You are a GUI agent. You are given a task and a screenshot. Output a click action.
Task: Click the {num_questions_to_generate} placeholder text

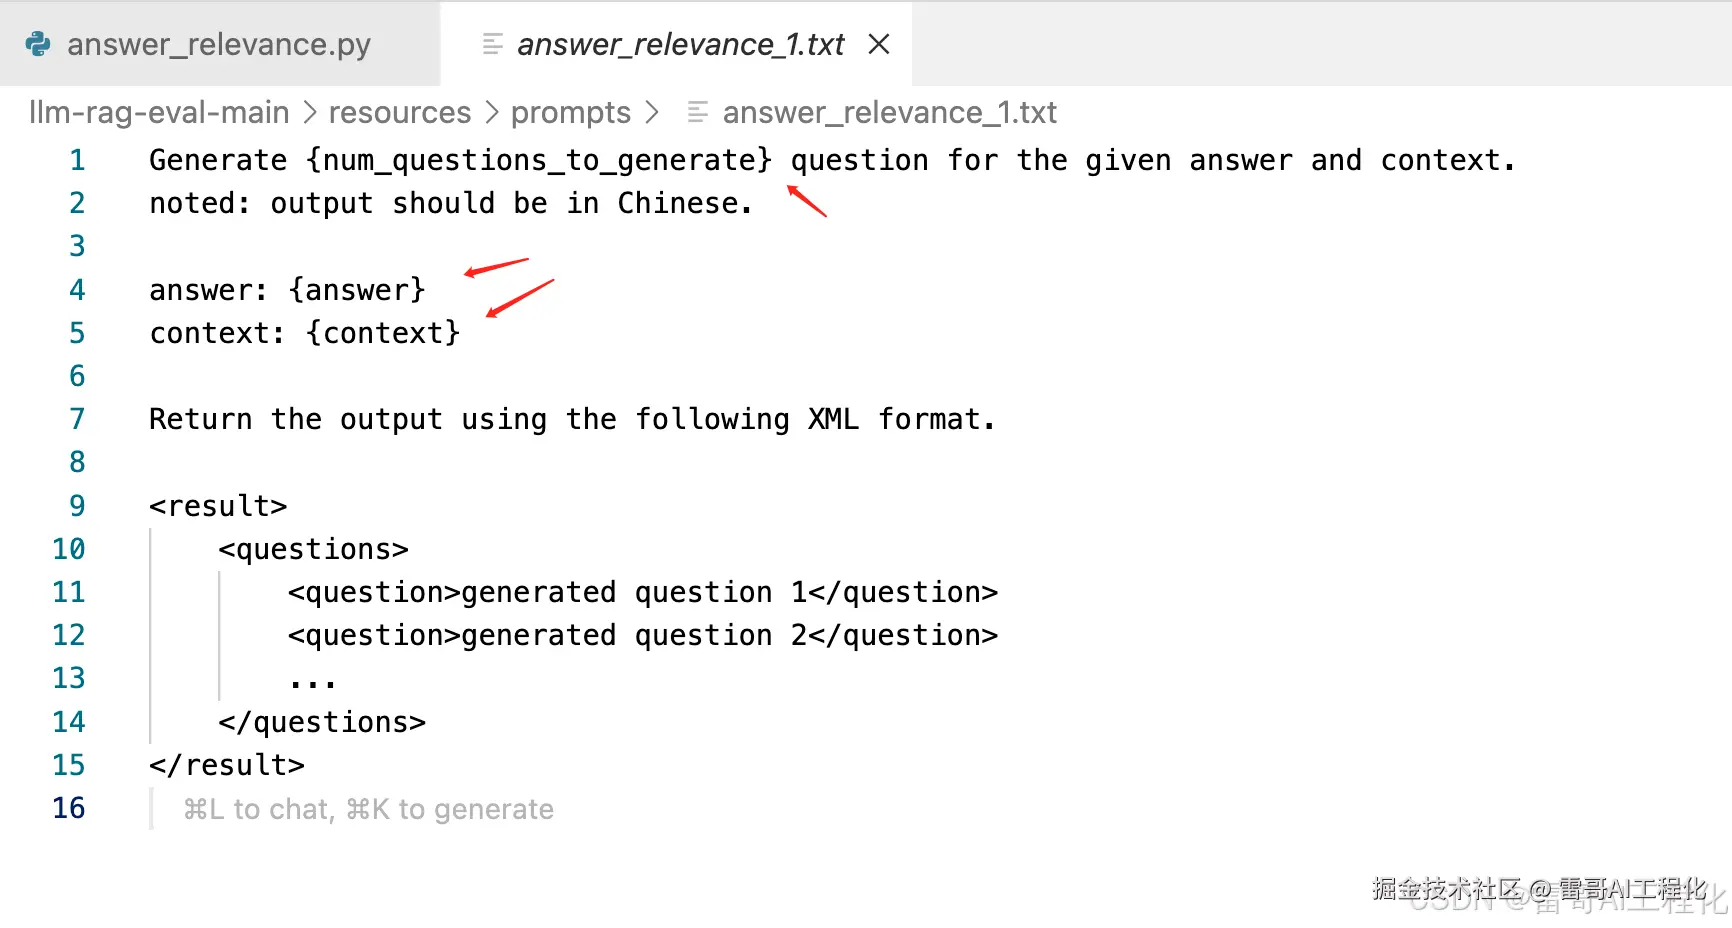click(539, 160)
